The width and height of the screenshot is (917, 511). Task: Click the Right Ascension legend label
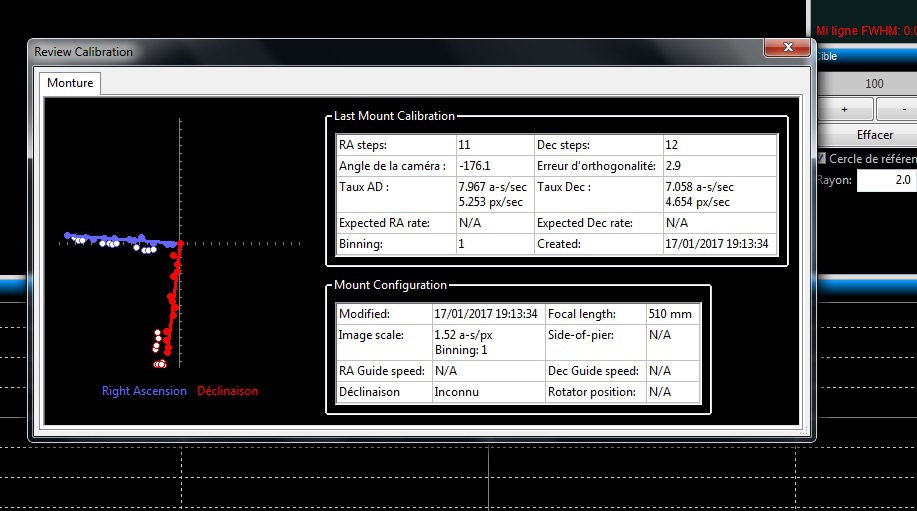[144, 391]
